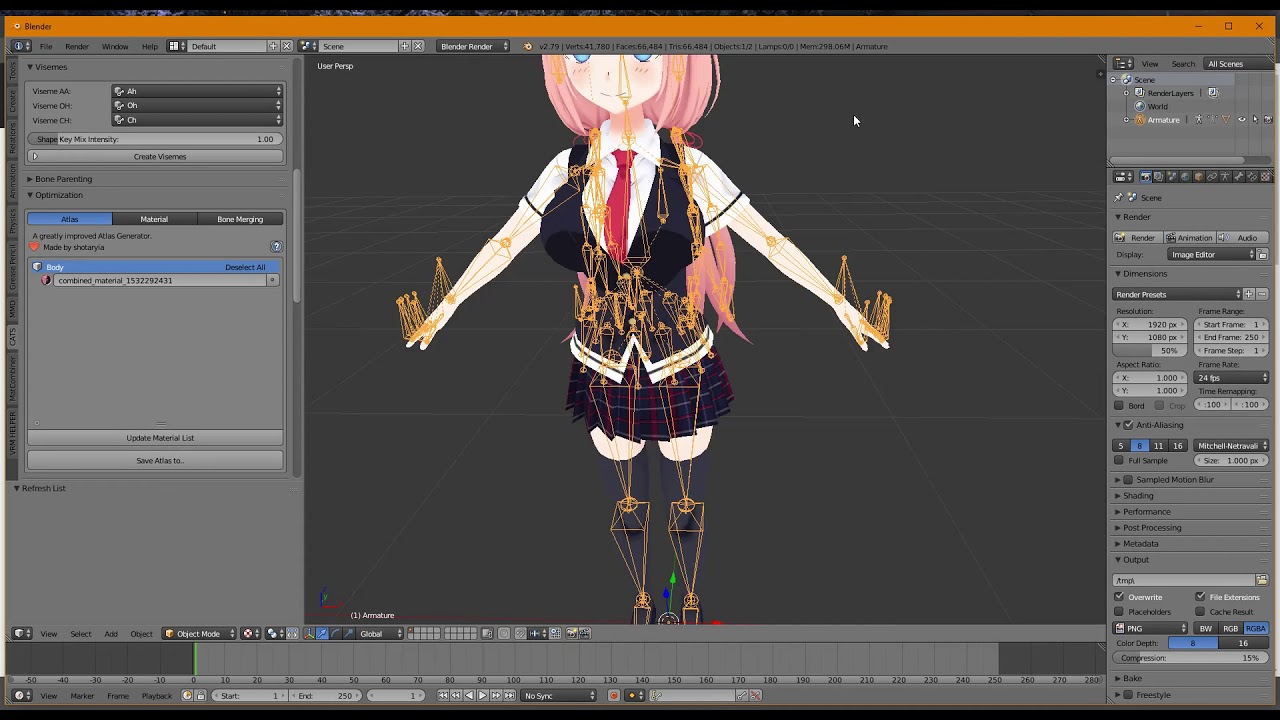Click Deselect All in Body row
This screenshot has width=1280, height=720.
pos(245,267)
